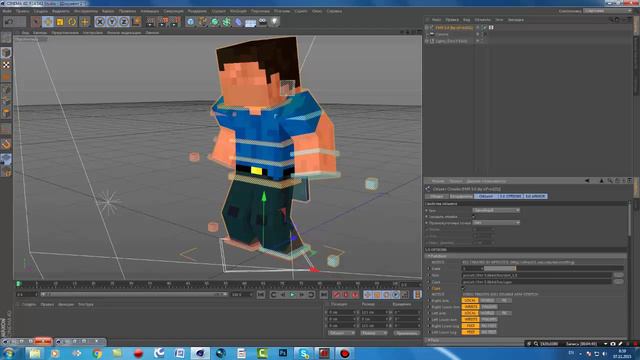
Task: Toggle Z axis lock
Action: pyautogui.click(x=124, y=22)
